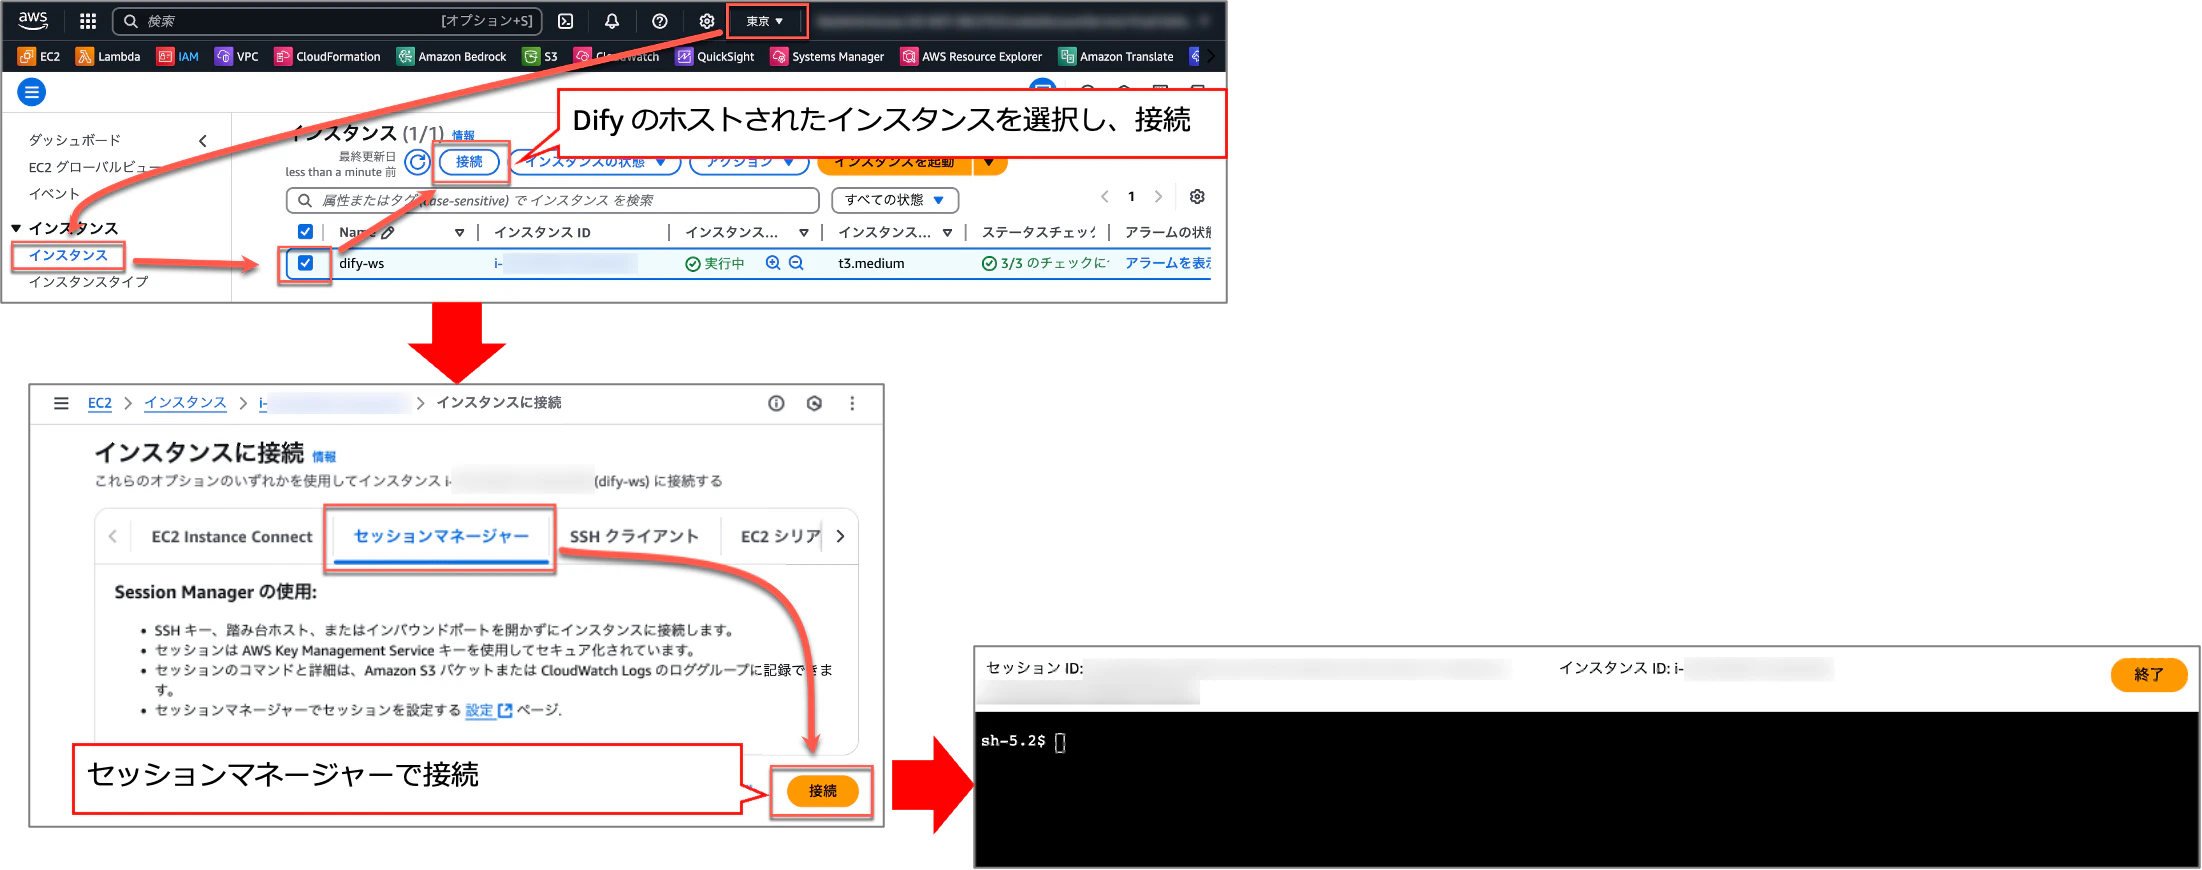
Task: Select the セッションマネージャー tab
Action: [441, 537]
